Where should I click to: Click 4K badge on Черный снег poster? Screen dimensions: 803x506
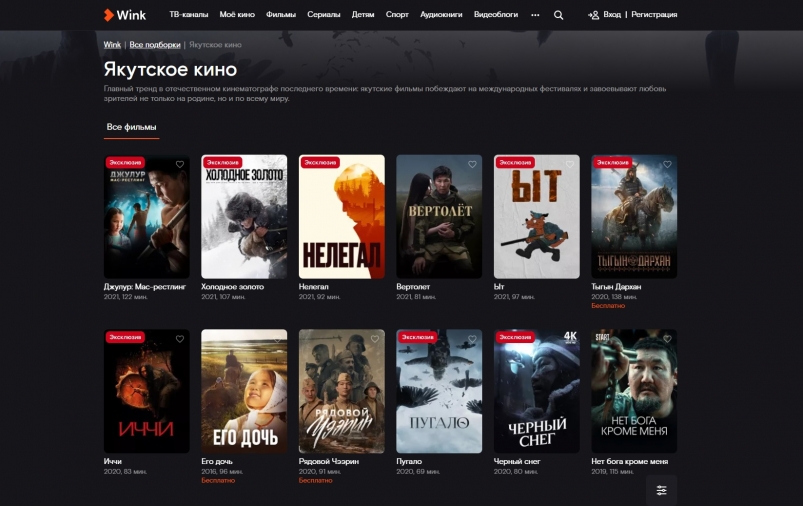[570, 336]
